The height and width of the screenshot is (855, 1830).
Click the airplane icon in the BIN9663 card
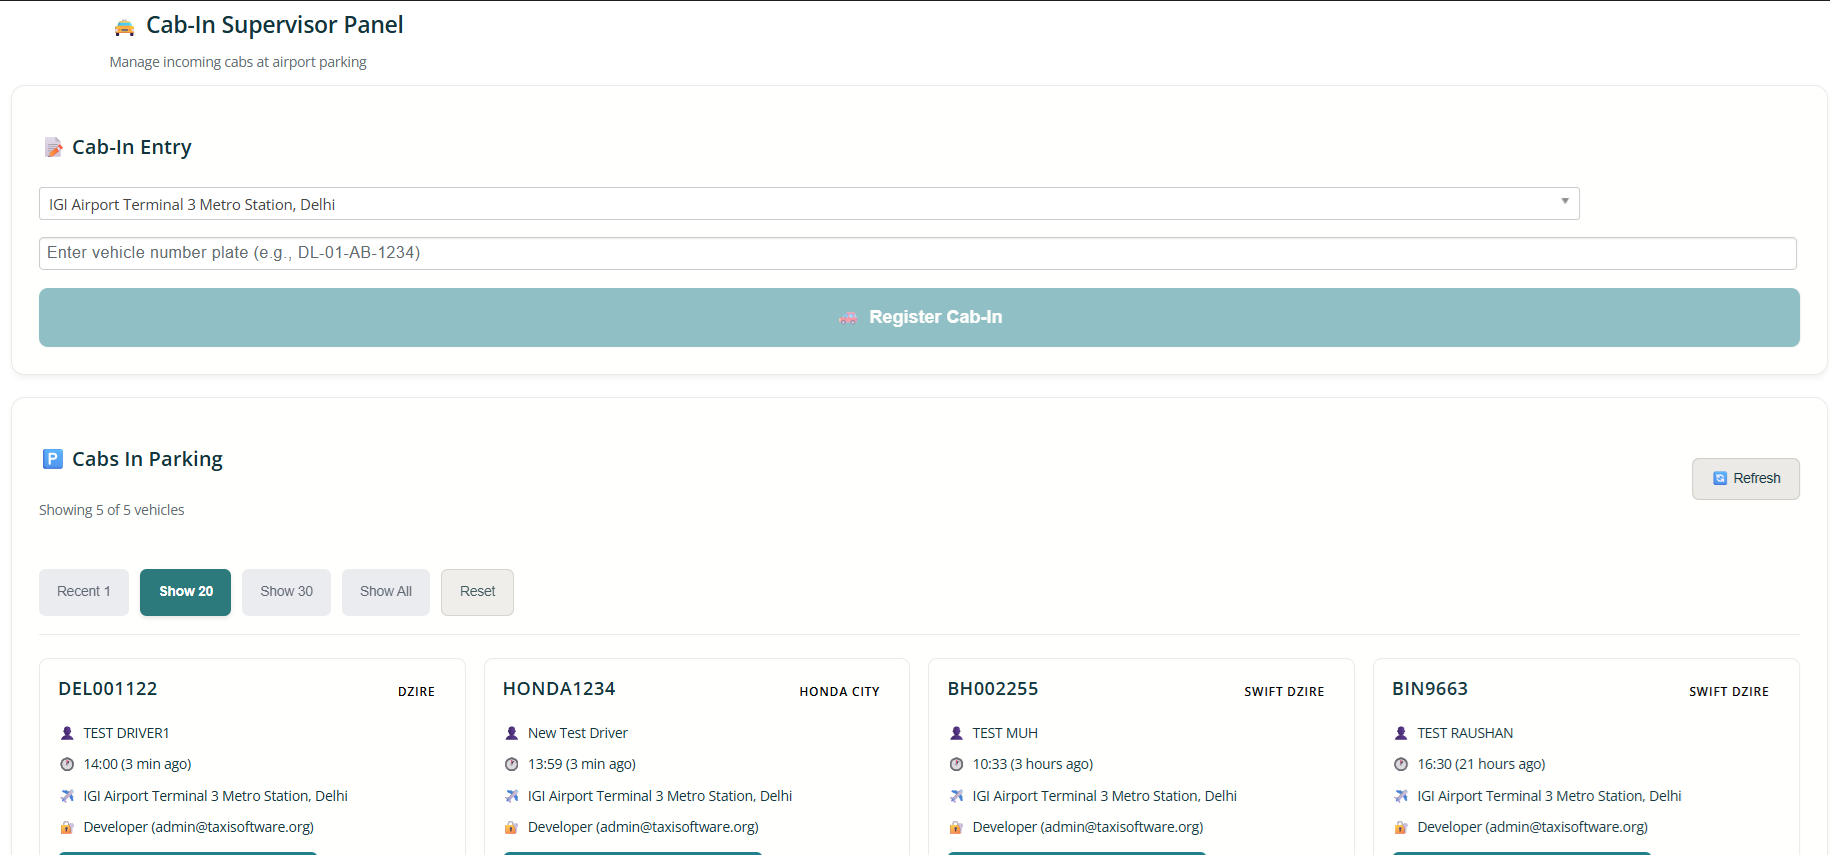pos(1401,796)
